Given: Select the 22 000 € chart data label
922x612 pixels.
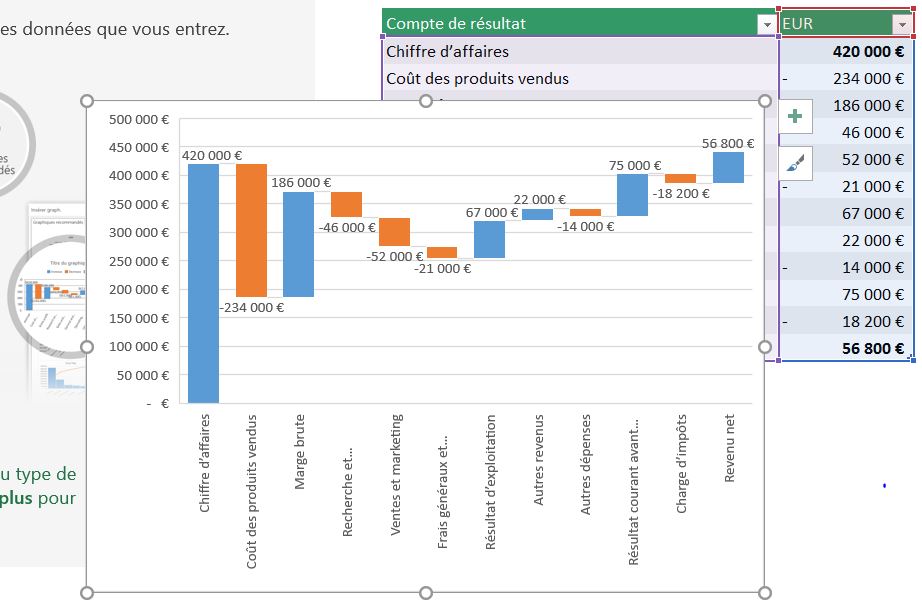Looking at the screenshot, I should [540, 200].
